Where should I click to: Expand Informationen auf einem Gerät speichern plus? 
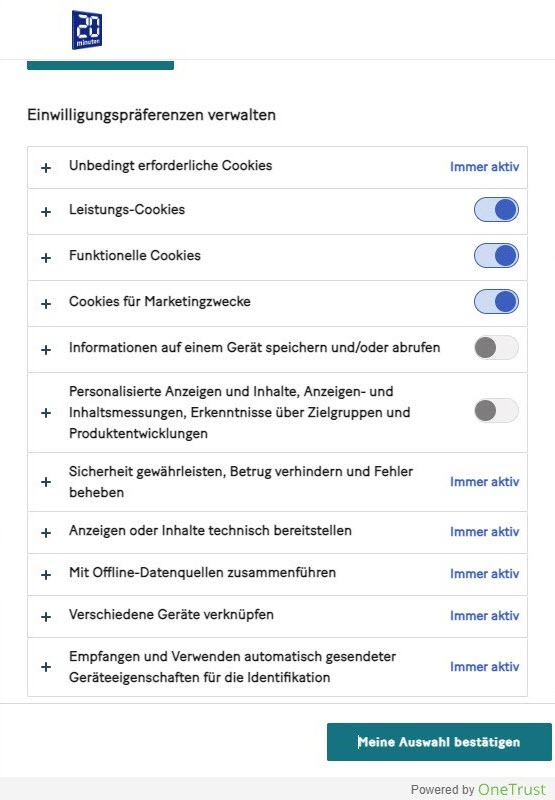click(x=46, y=349)
